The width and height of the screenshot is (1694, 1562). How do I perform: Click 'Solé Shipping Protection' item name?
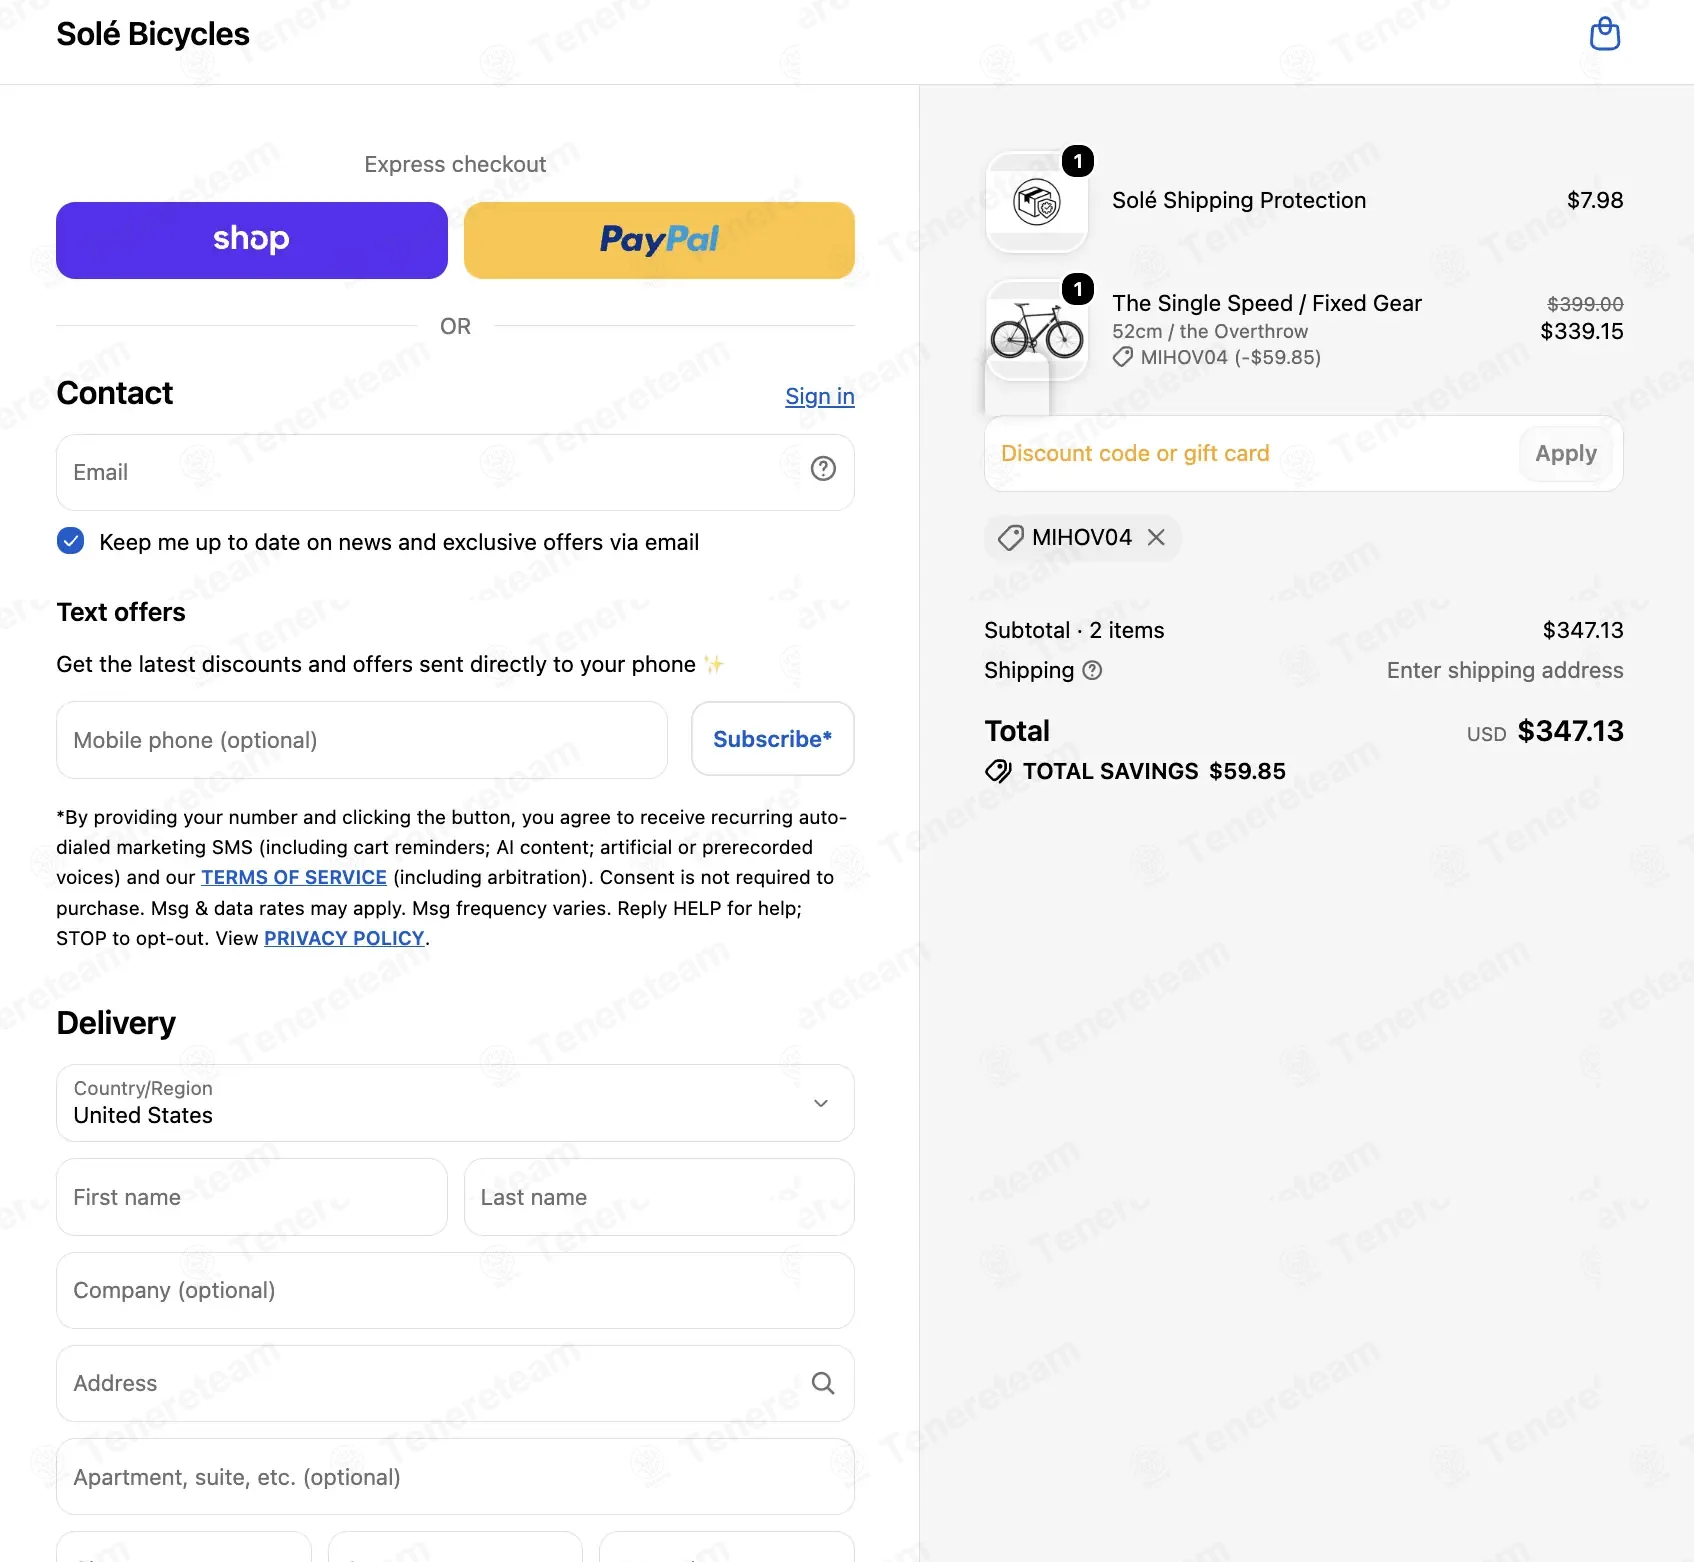(x=1238, y=200)
